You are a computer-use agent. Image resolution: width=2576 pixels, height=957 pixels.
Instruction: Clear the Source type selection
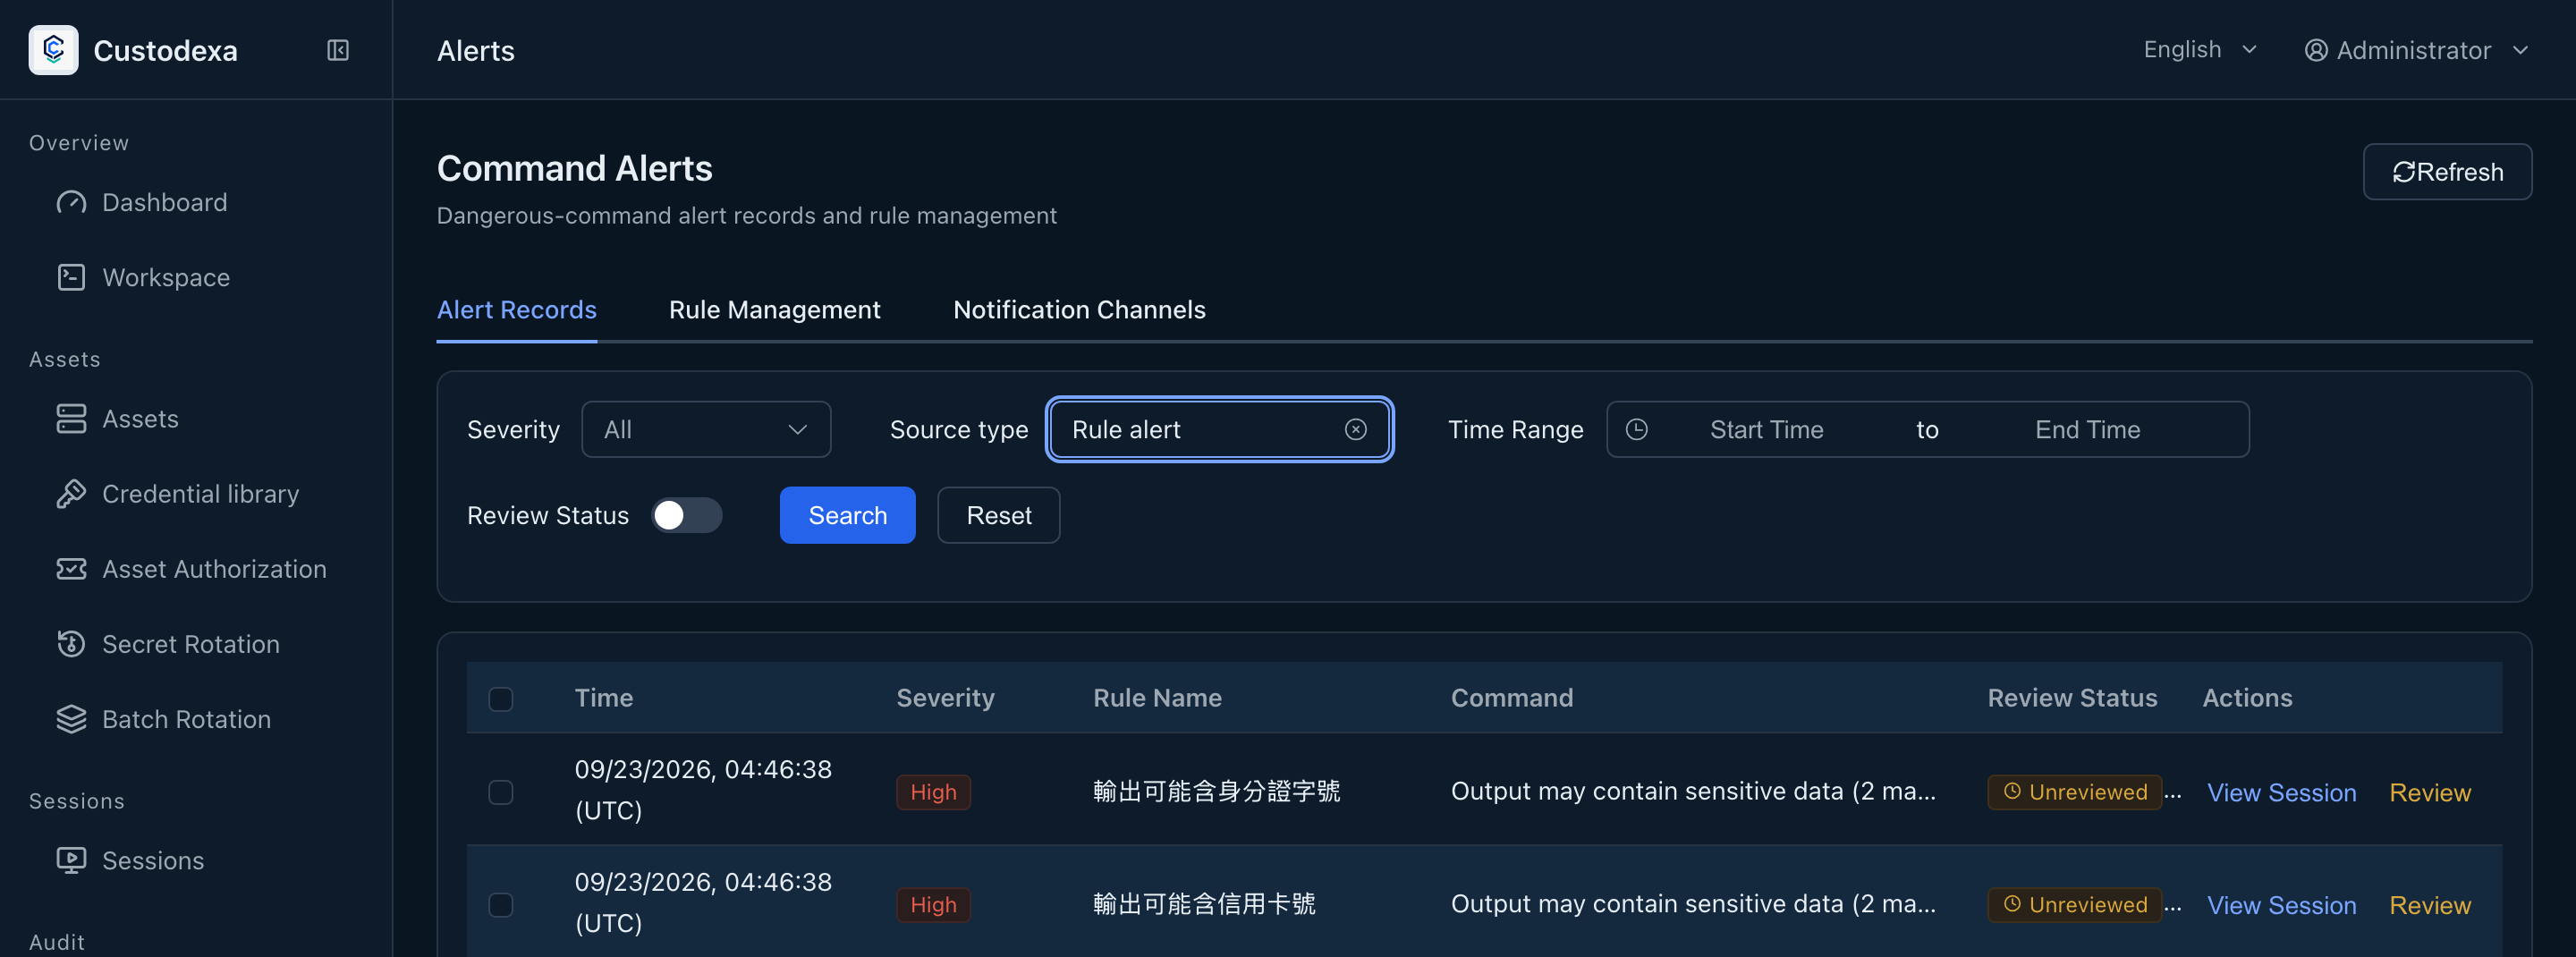coord(1355,429)
